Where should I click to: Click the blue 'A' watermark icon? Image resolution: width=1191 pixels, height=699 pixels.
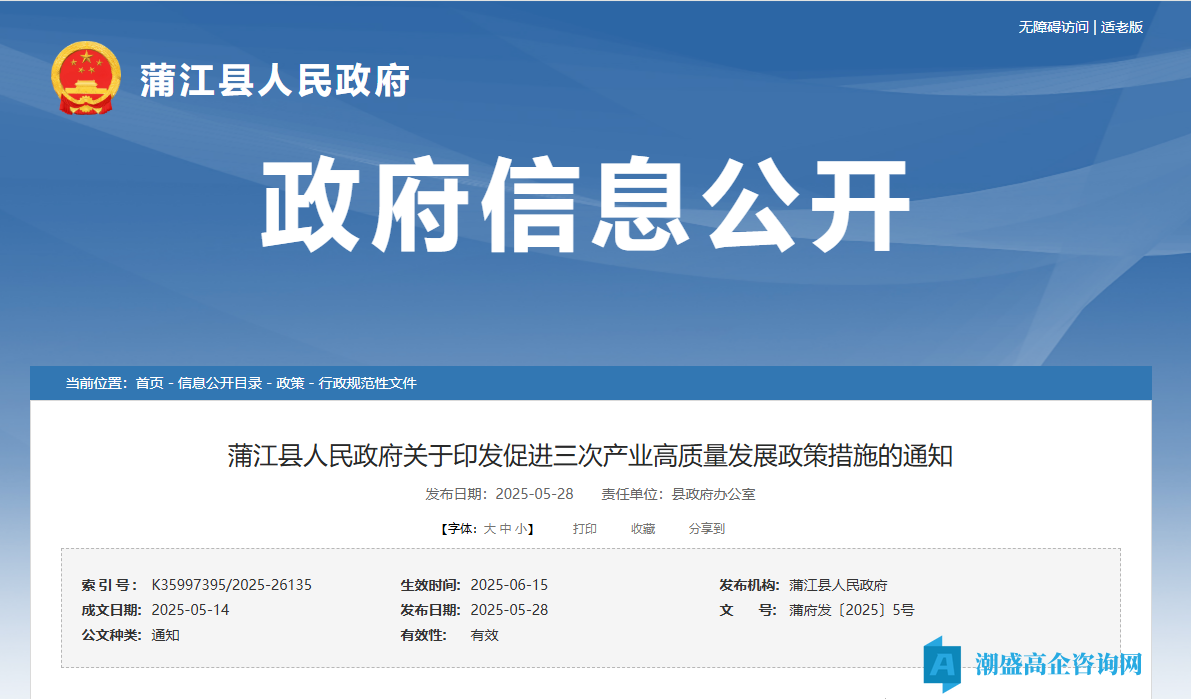tap(941, 663)
